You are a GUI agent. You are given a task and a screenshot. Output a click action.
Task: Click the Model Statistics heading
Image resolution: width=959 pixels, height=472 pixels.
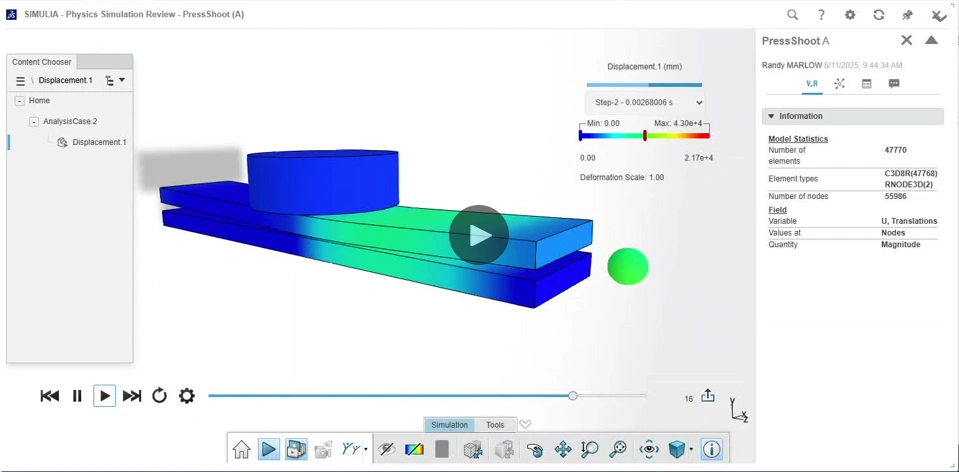point(798,139)
